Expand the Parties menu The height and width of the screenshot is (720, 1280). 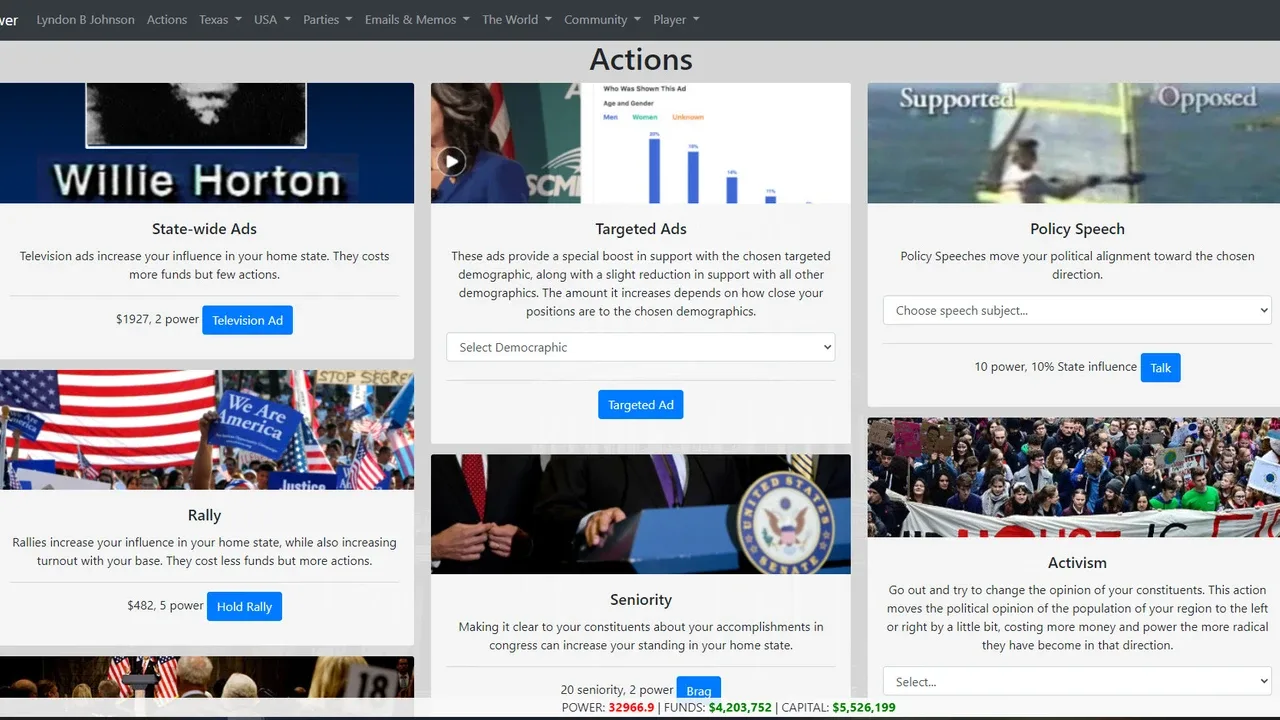point(328,19)
